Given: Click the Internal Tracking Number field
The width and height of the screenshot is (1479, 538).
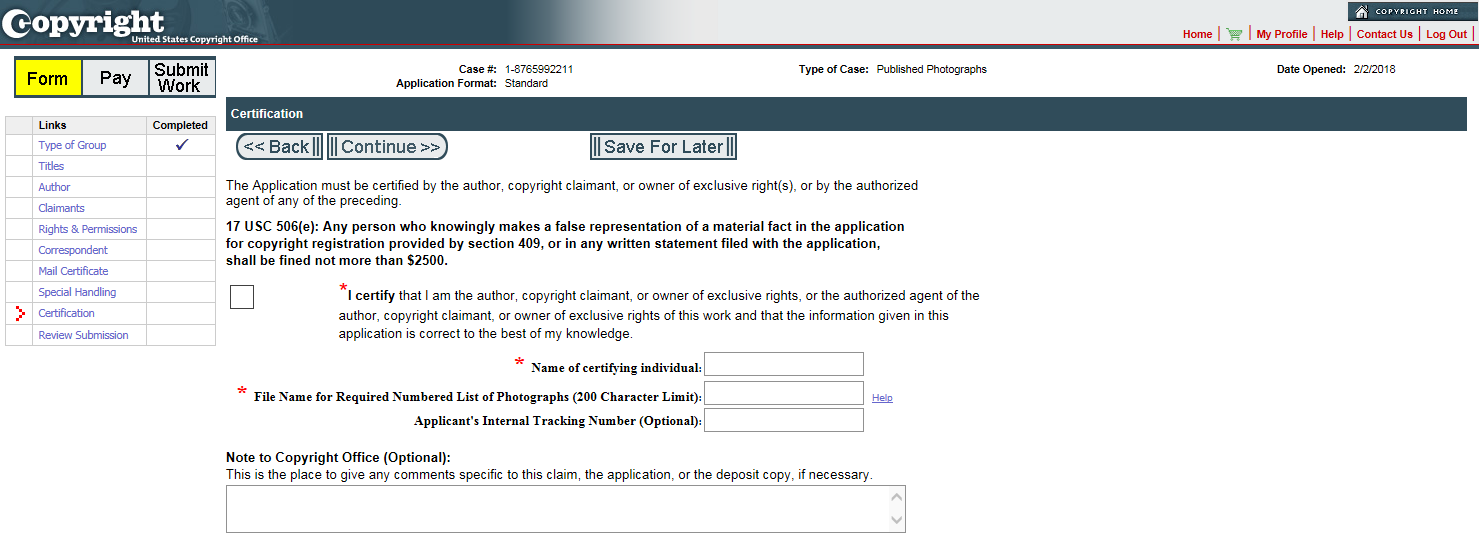Looking at the screenshot, I should (784, 420).
